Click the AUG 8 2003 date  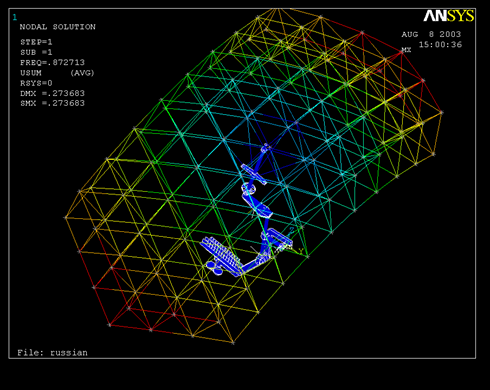coord(431,34)
